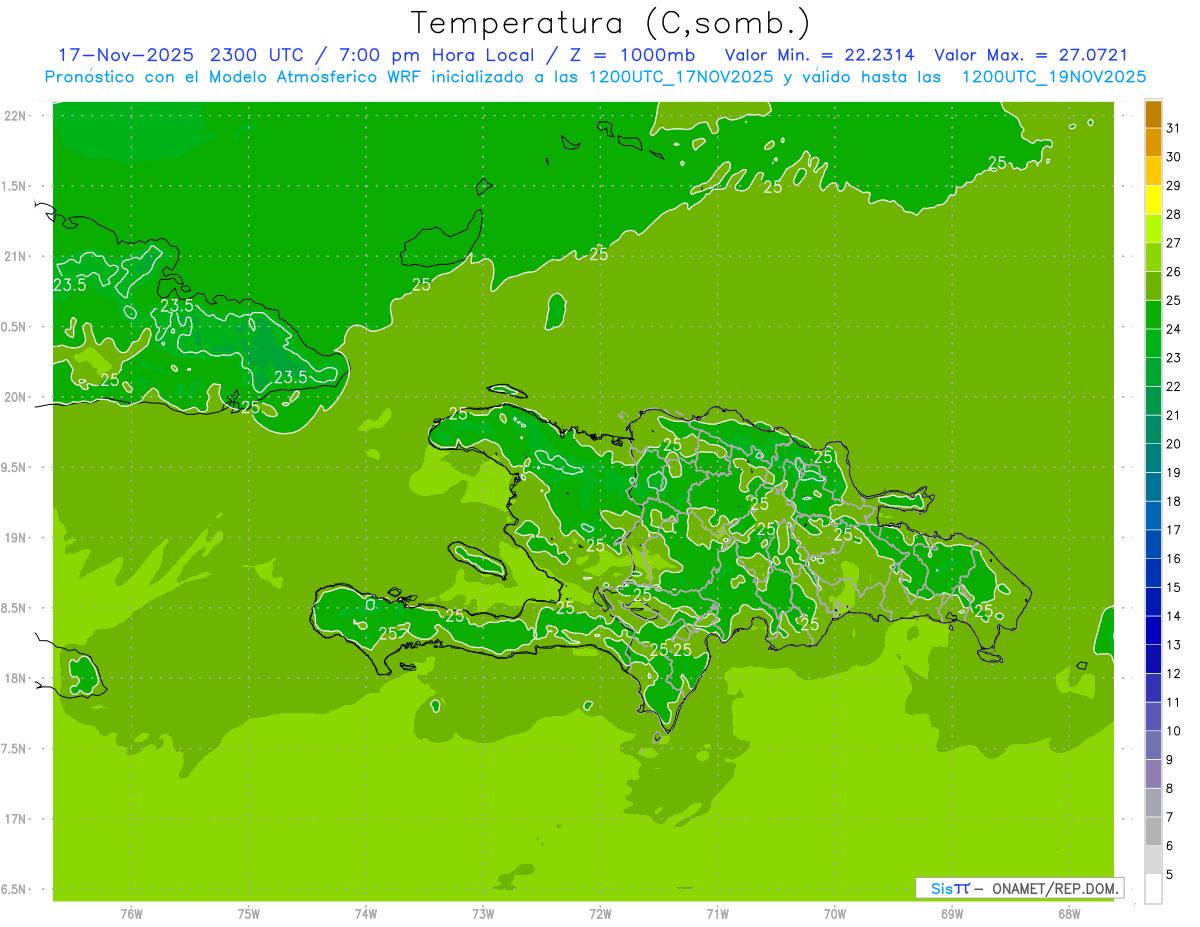
Task: Click the yellow color scale segment between 28 and 29
Action: (1153, 200)
